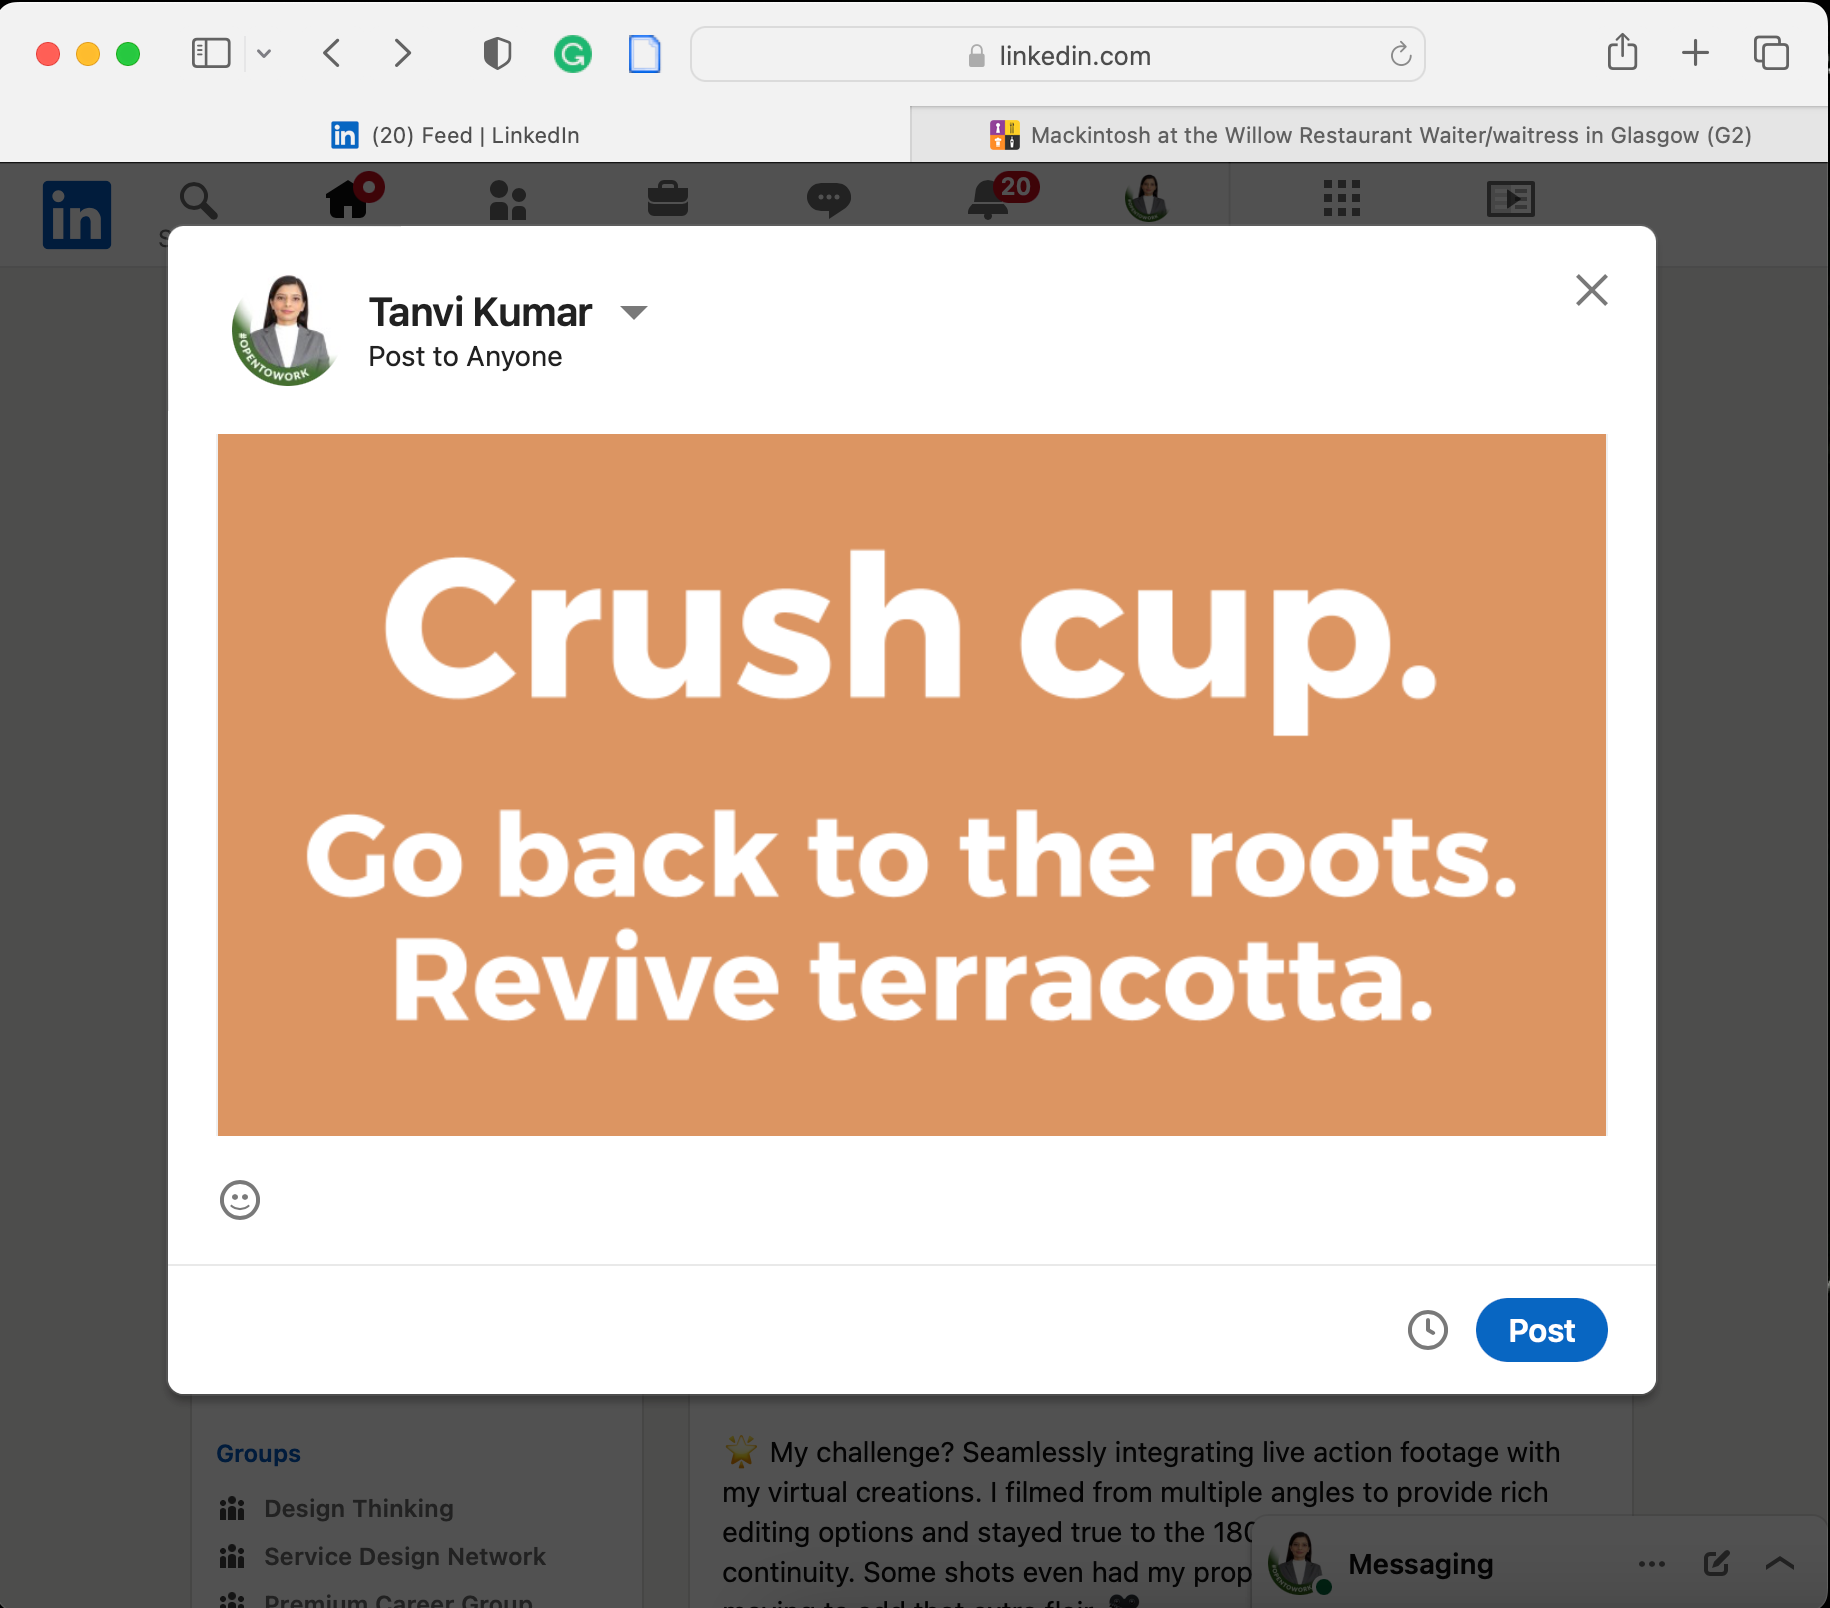Click the blue Post button
Screen dimensions: 1830x1608
click(1542, 1330)
